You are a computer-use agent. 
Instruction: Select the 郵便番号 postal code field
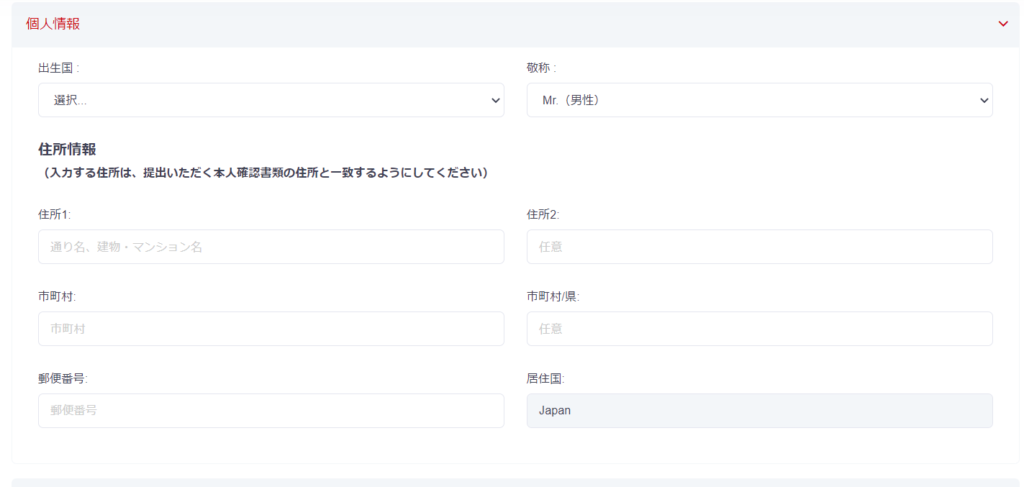coord(271,411)
